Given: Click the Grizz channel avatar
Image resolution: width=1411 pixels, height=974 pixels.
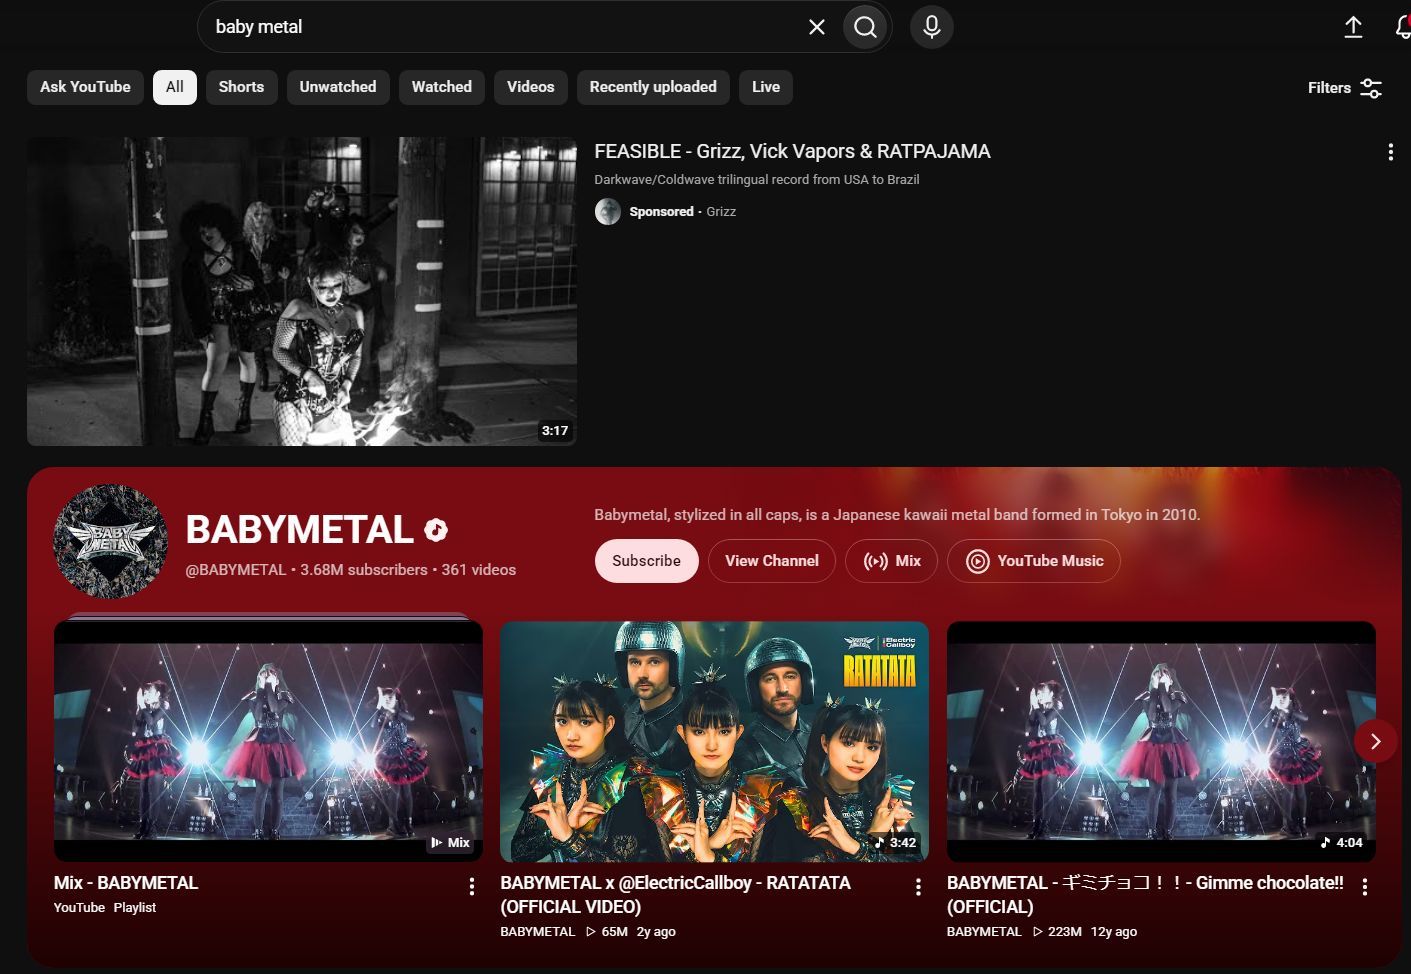Looking at the screenshot, I should (608, 211).
